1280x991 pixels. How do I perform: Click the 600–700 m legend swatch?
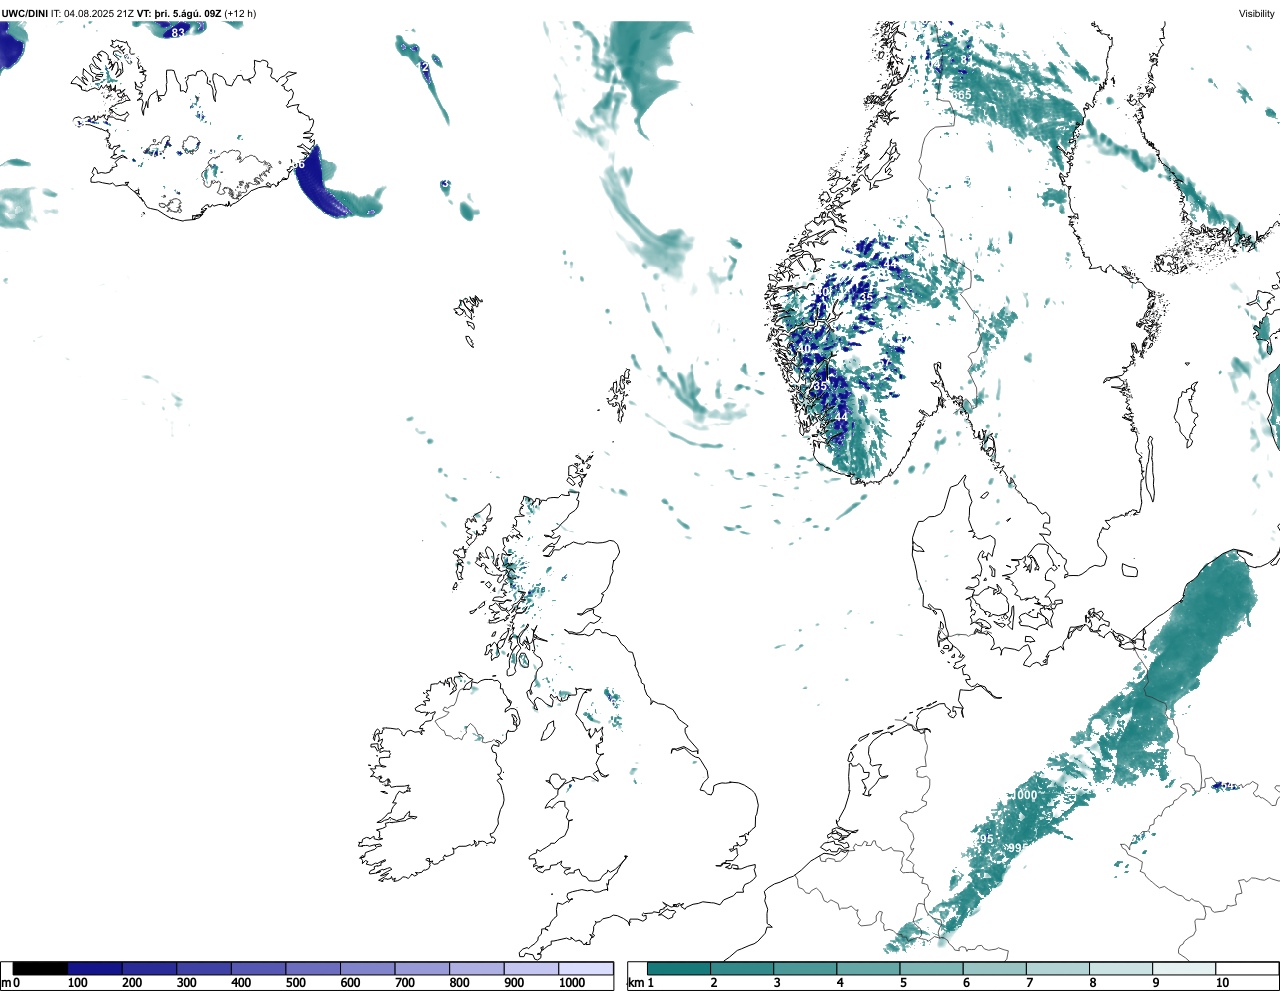367,968
